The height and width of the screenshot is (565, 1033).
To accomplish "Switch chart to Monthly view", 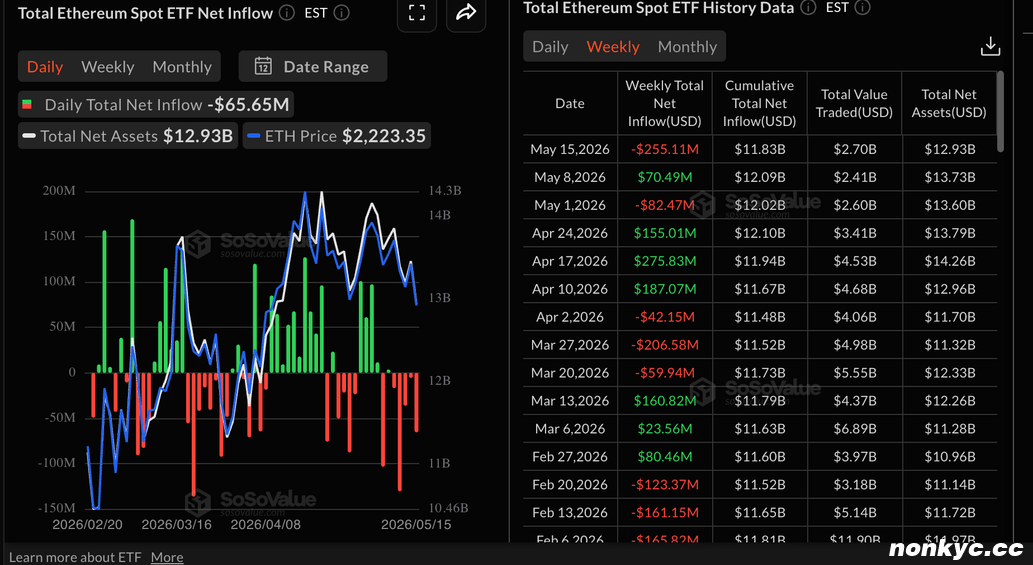I will (182, 67).
